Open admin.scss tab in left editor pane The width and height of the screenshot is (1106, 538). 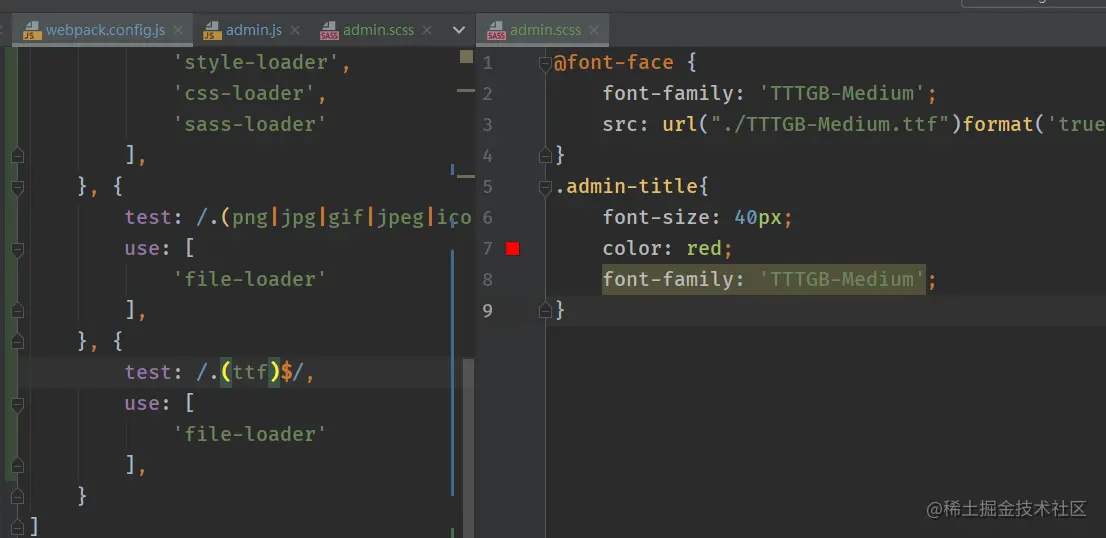tap(378, 30)
